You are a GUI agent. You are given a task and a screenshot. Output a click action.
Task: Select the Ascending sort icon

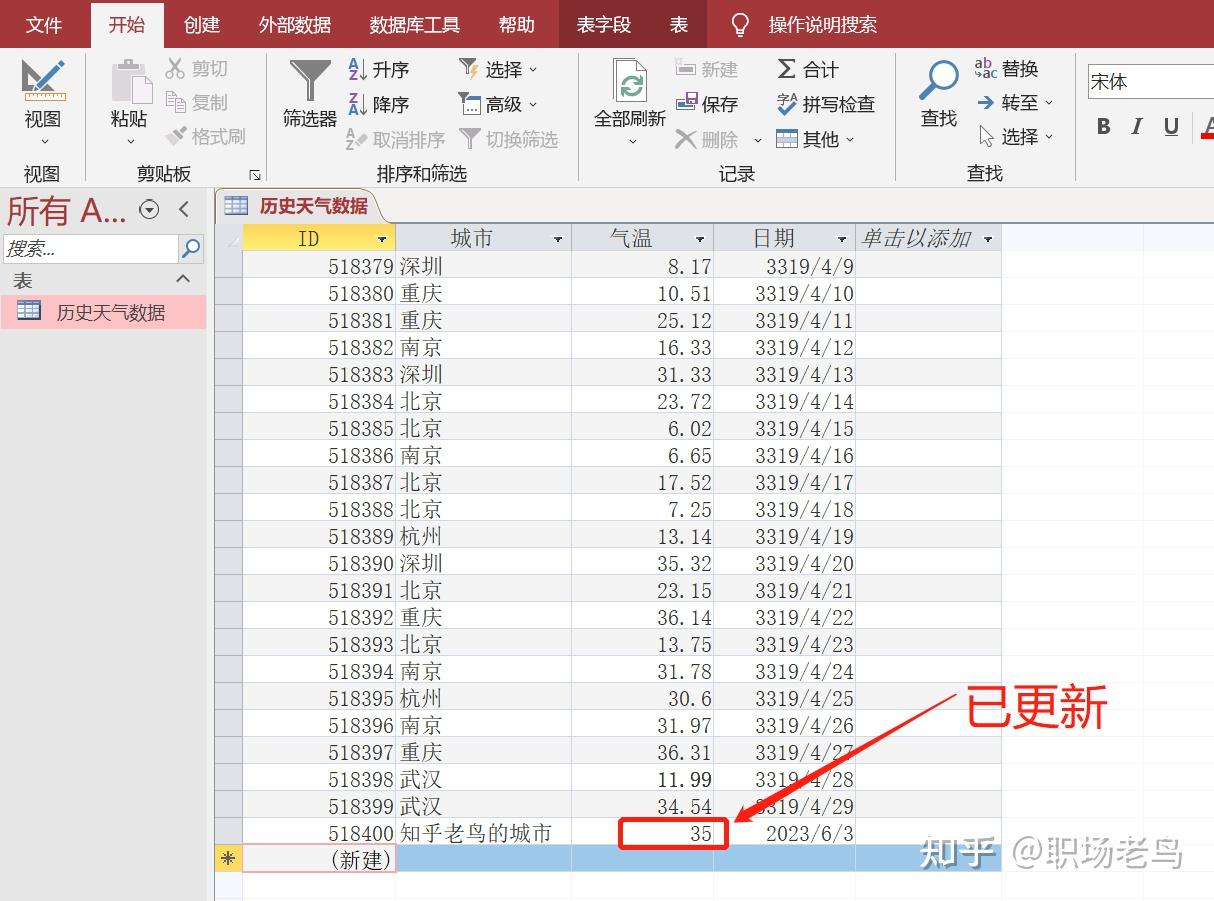click(357, 69)
